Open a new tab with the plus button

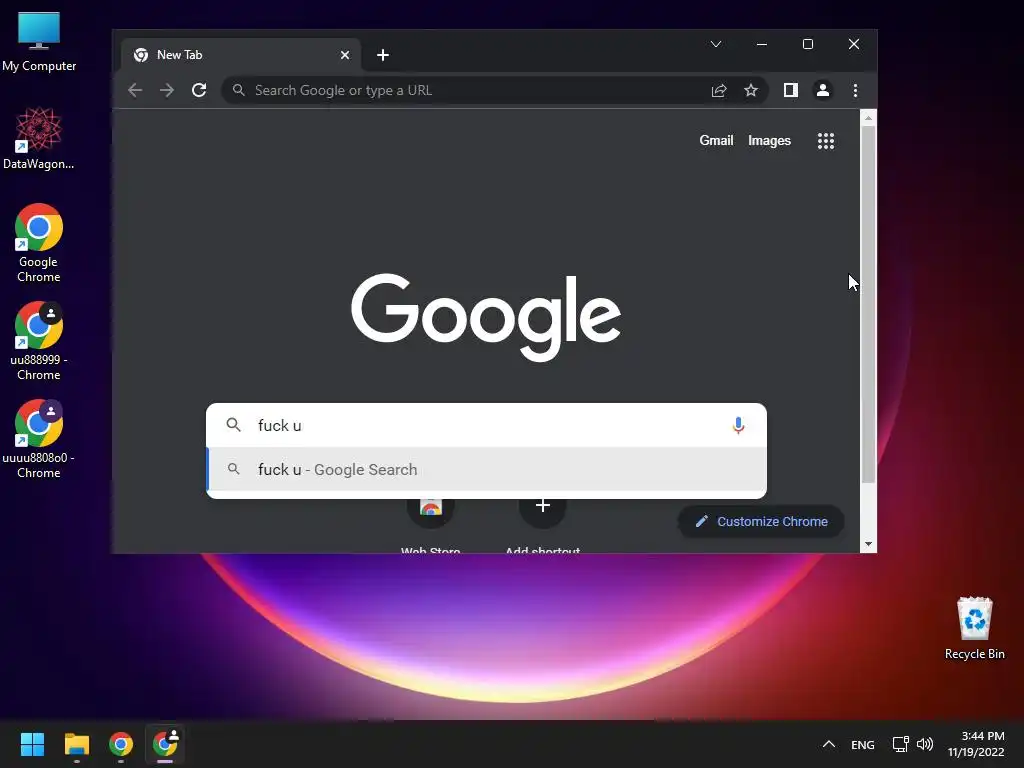coord(383,56)
